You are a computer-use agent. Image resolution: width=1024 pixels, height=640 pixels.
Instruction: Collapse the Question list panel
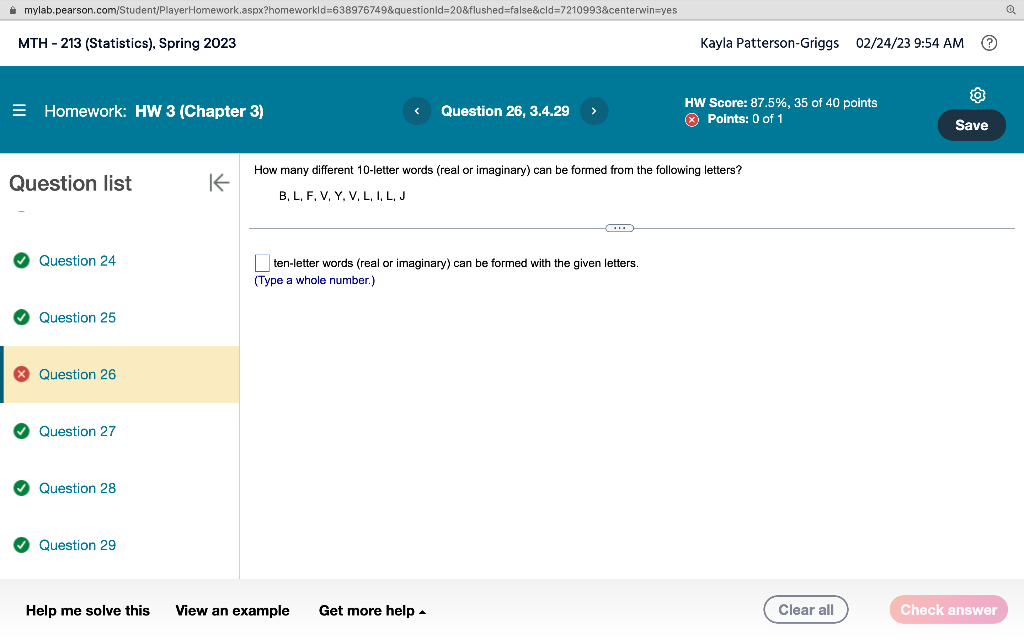click(218, 183)
